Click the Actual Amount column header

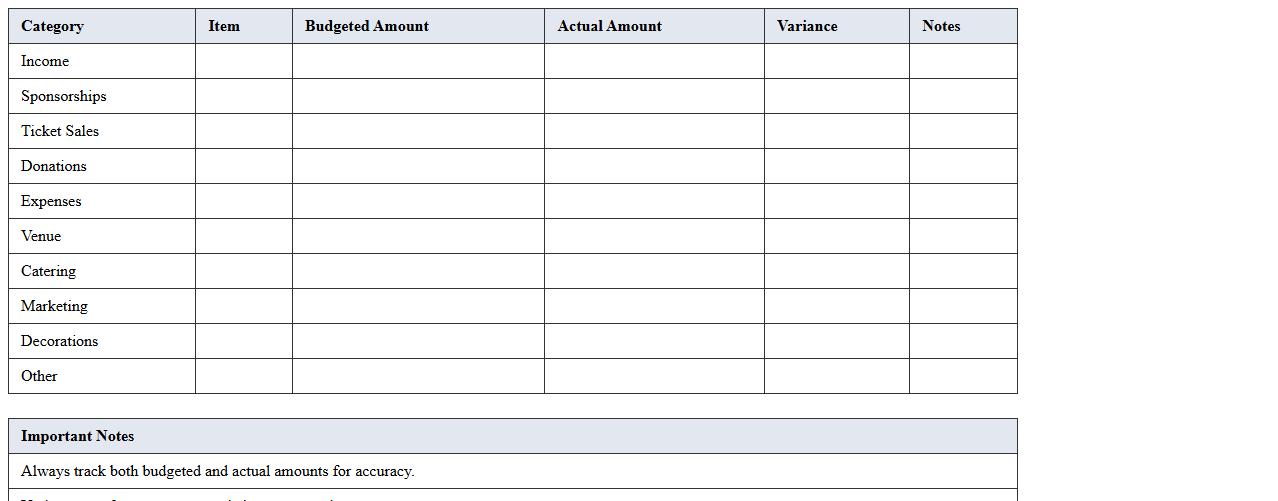(609, 26)
